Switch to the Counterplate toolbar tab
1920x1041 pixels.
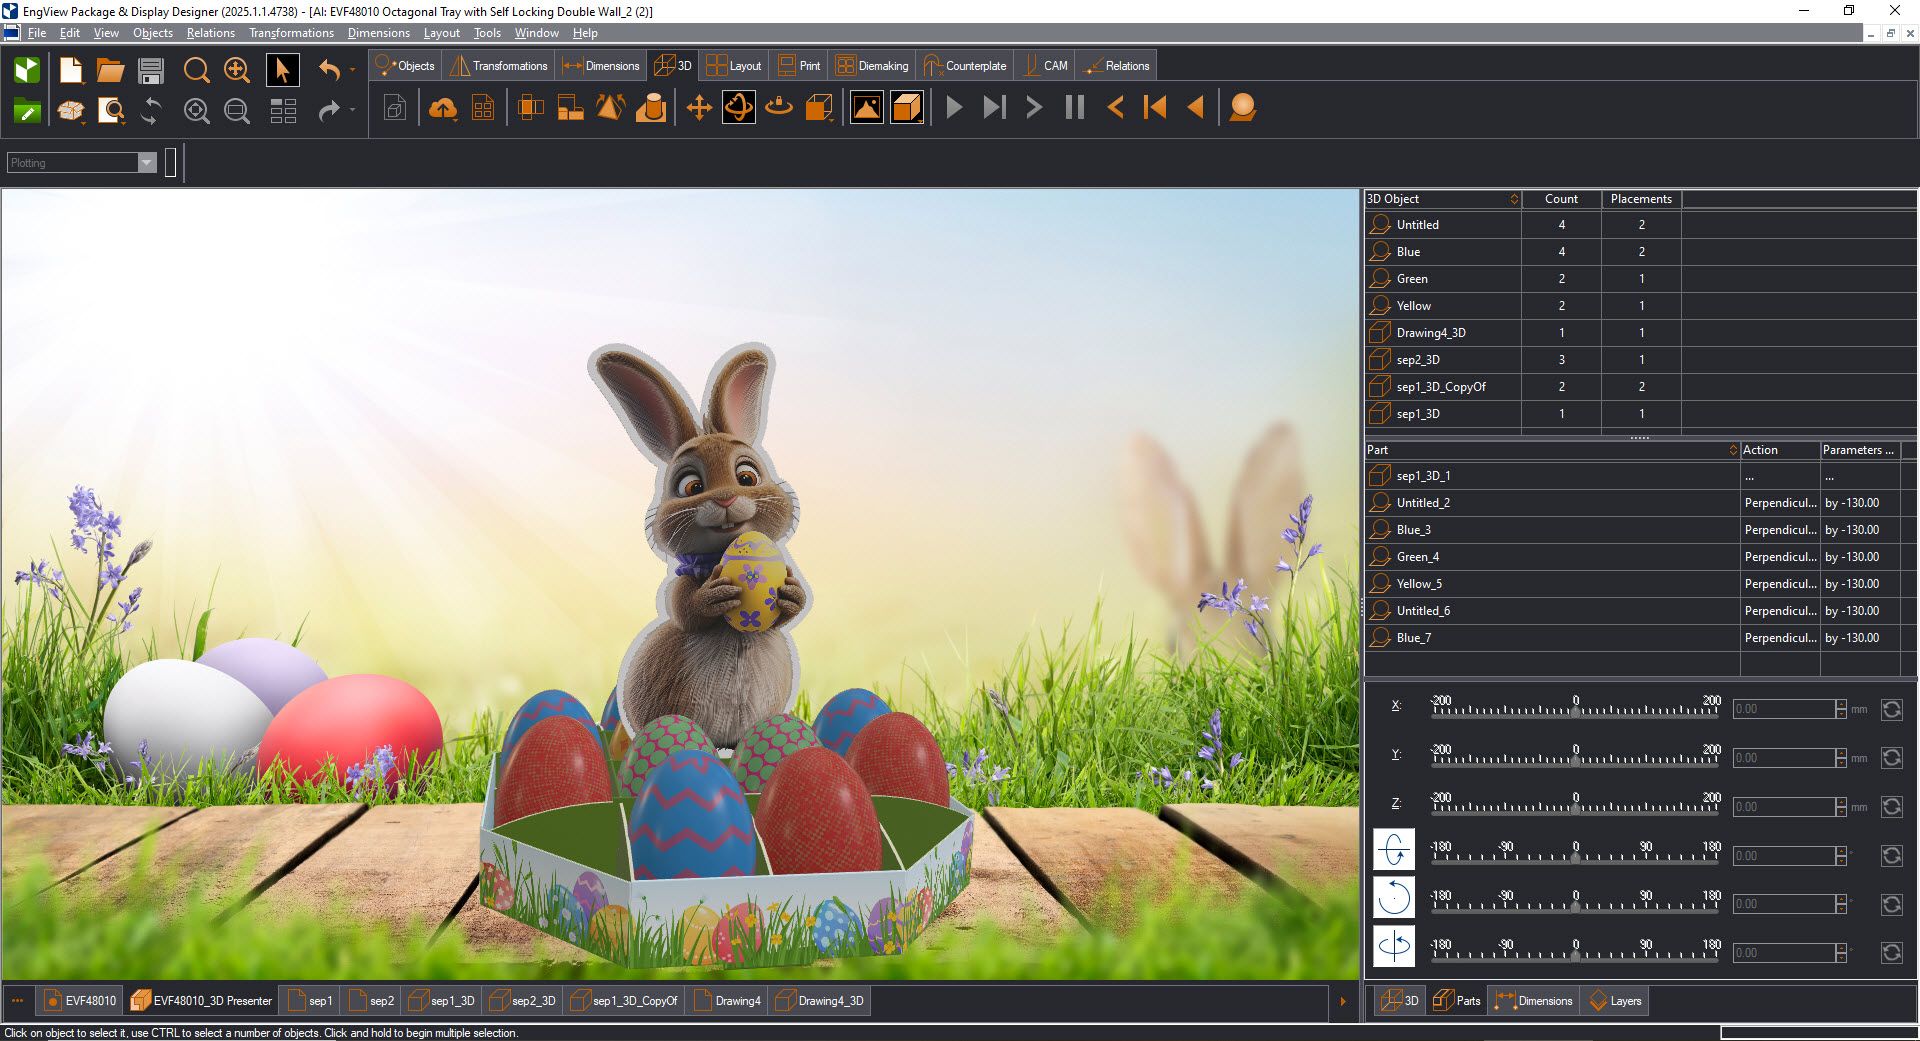(965, 66)
